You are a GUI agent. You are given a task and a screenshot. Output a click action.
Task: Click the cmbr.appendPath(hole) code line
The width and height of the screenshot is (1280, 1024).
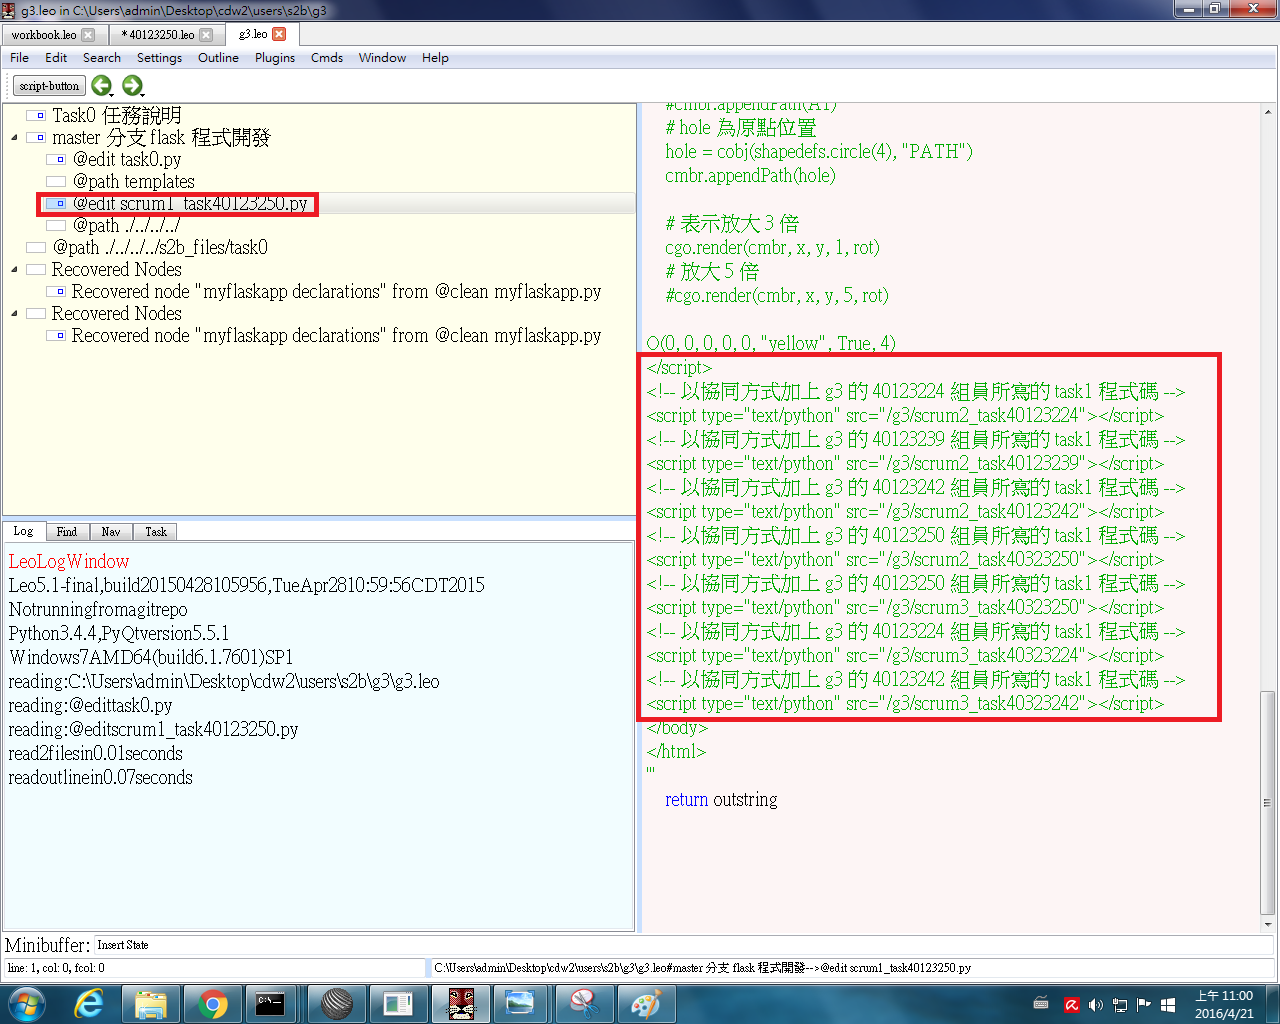pyautogui.click(x=750, y=176)
